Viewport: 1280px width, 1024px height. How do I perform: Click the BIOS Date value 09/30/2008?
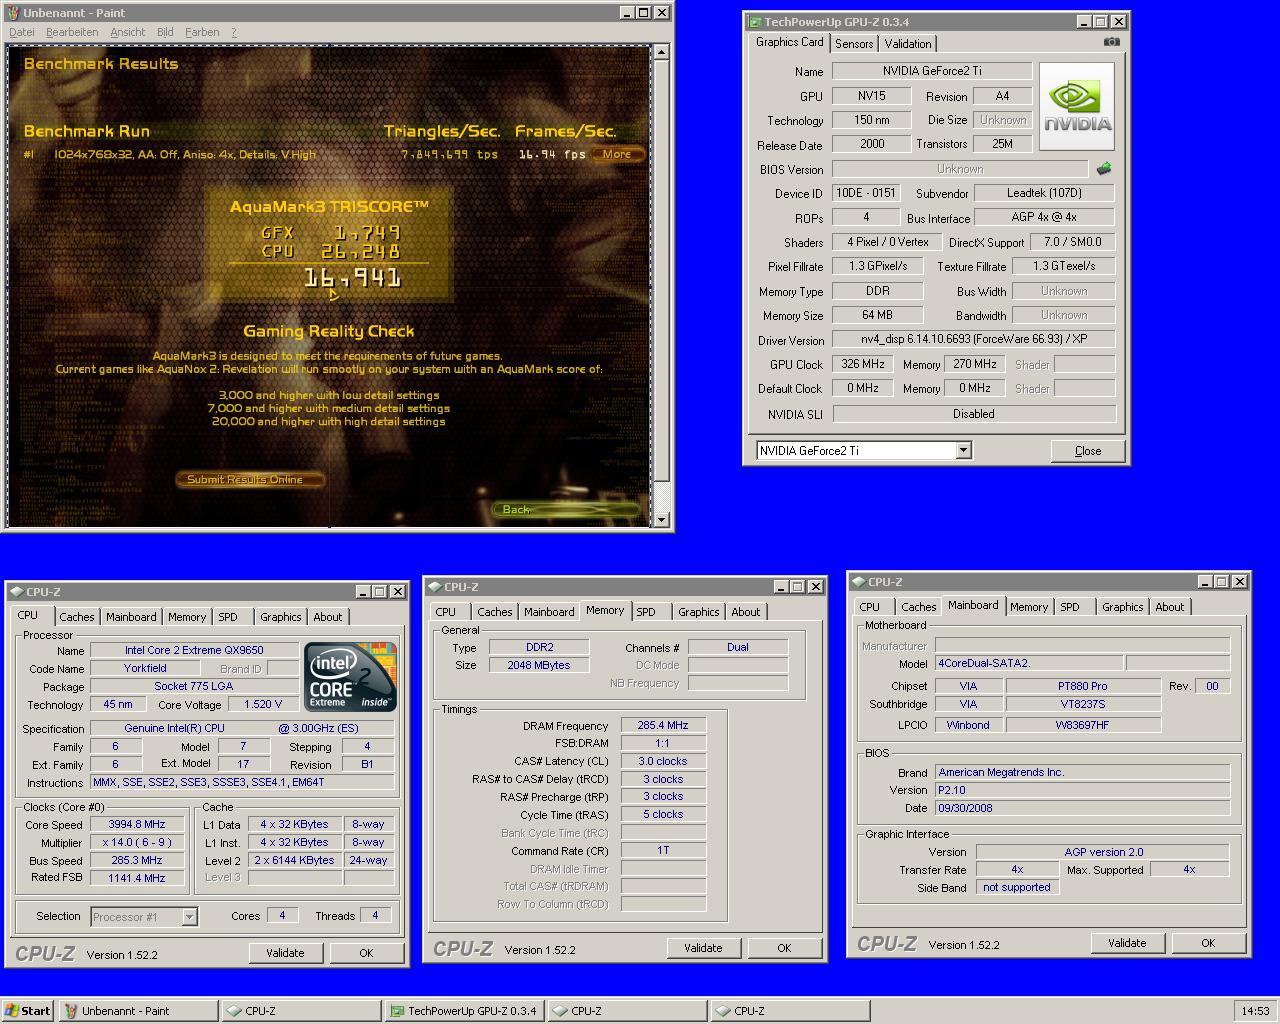pyautogui.click(x=1082, y=808)
